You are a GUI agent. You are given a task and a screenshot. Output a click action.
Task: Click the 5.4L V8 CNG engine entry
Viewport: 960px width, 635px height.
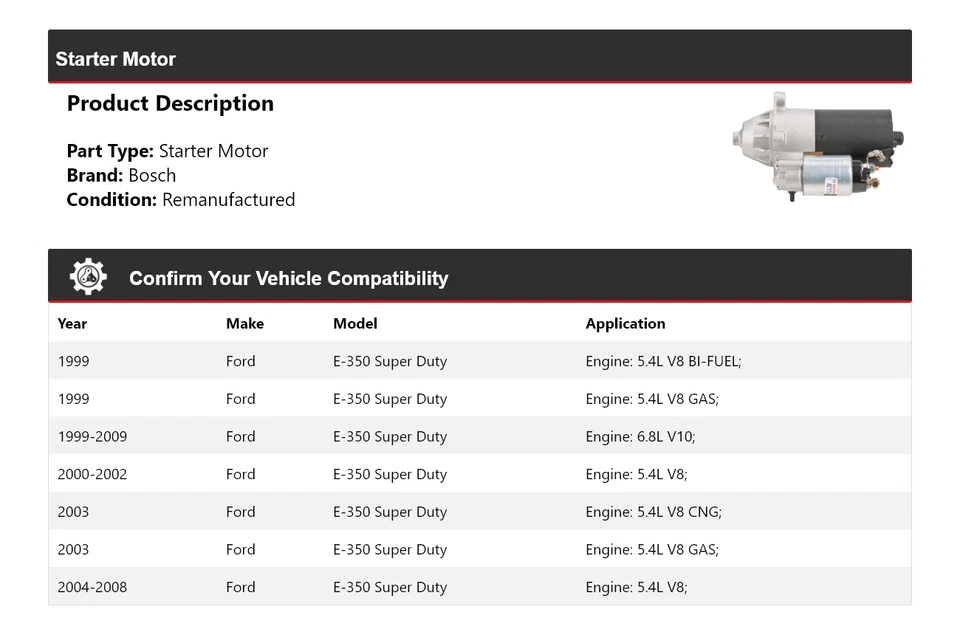[653, 512]
